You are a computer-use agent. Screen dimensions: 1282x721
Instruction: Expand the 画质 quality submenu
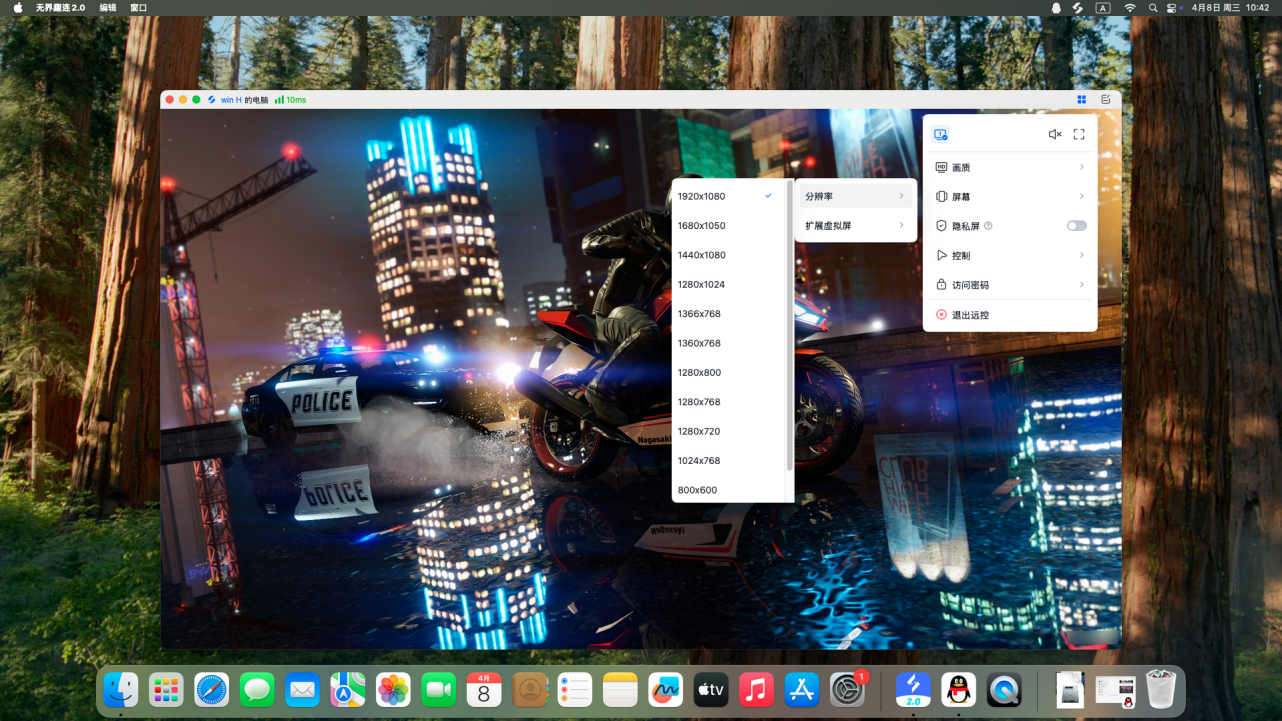click(x=1010, y=167)
